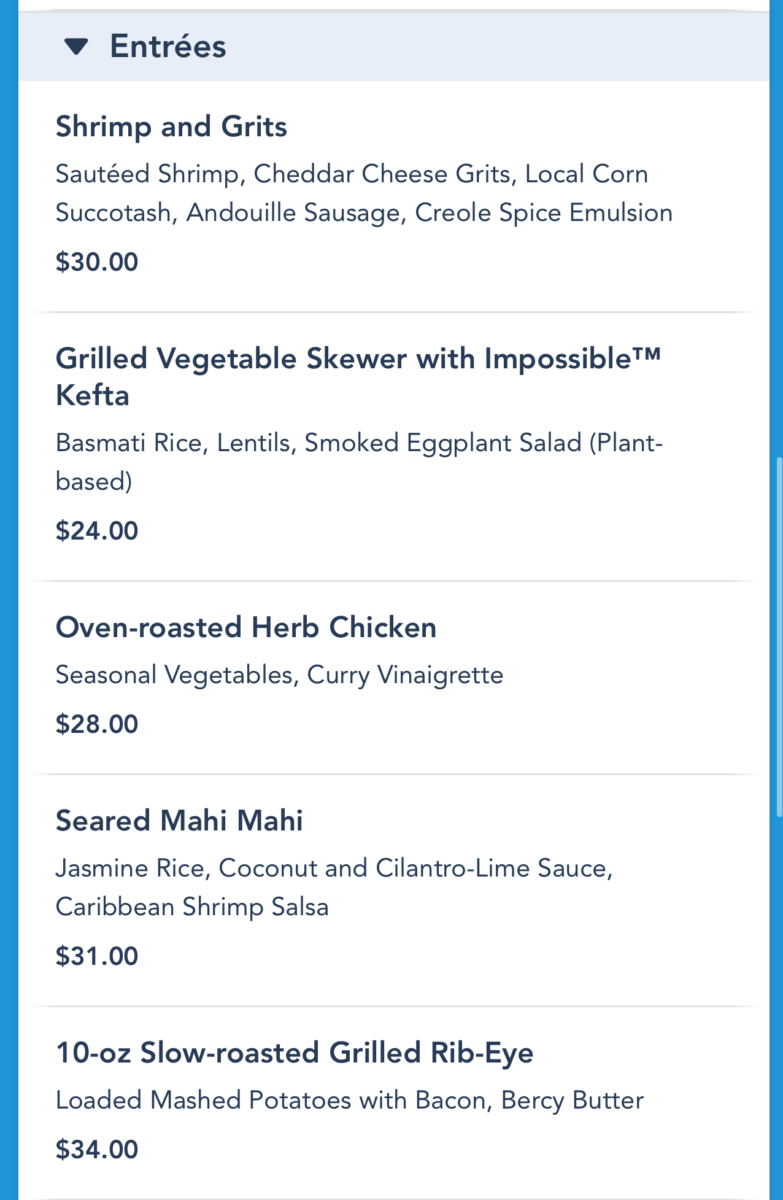Click the vertical scrollbar thumb

778,635
